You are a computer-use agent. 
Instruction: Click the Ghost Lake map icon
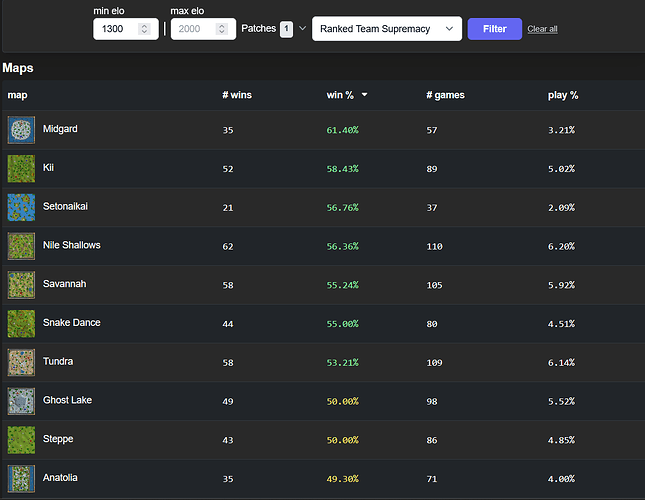coord(21,401)
